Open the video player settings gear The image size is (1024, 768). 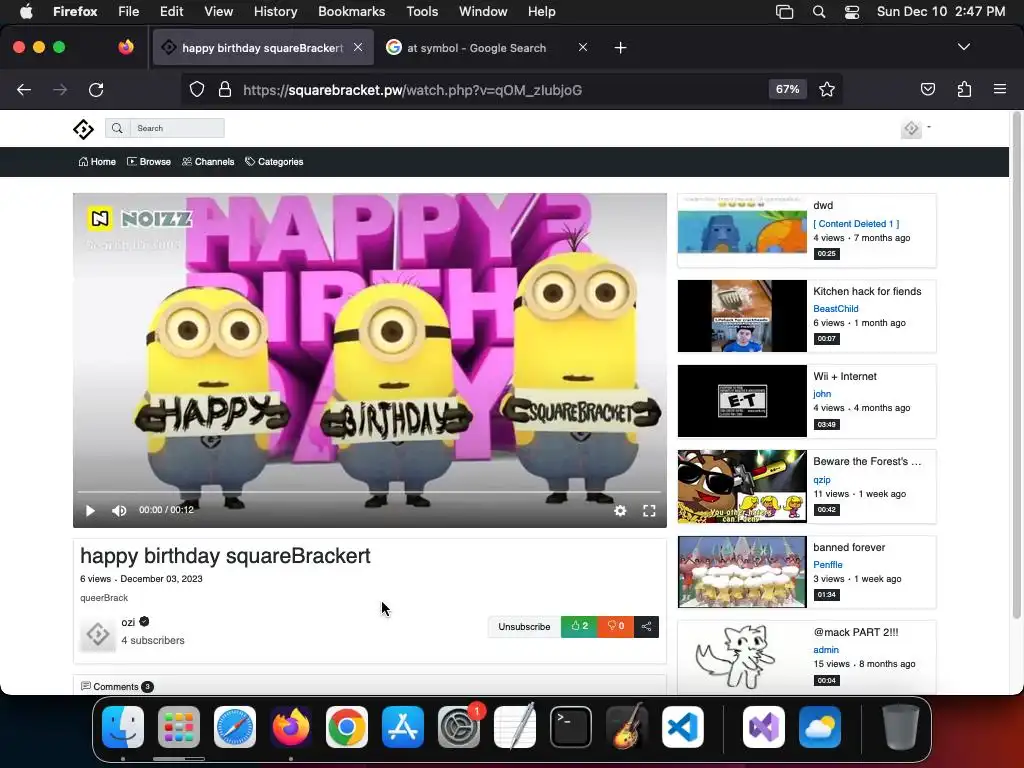[x=620, y=511]
